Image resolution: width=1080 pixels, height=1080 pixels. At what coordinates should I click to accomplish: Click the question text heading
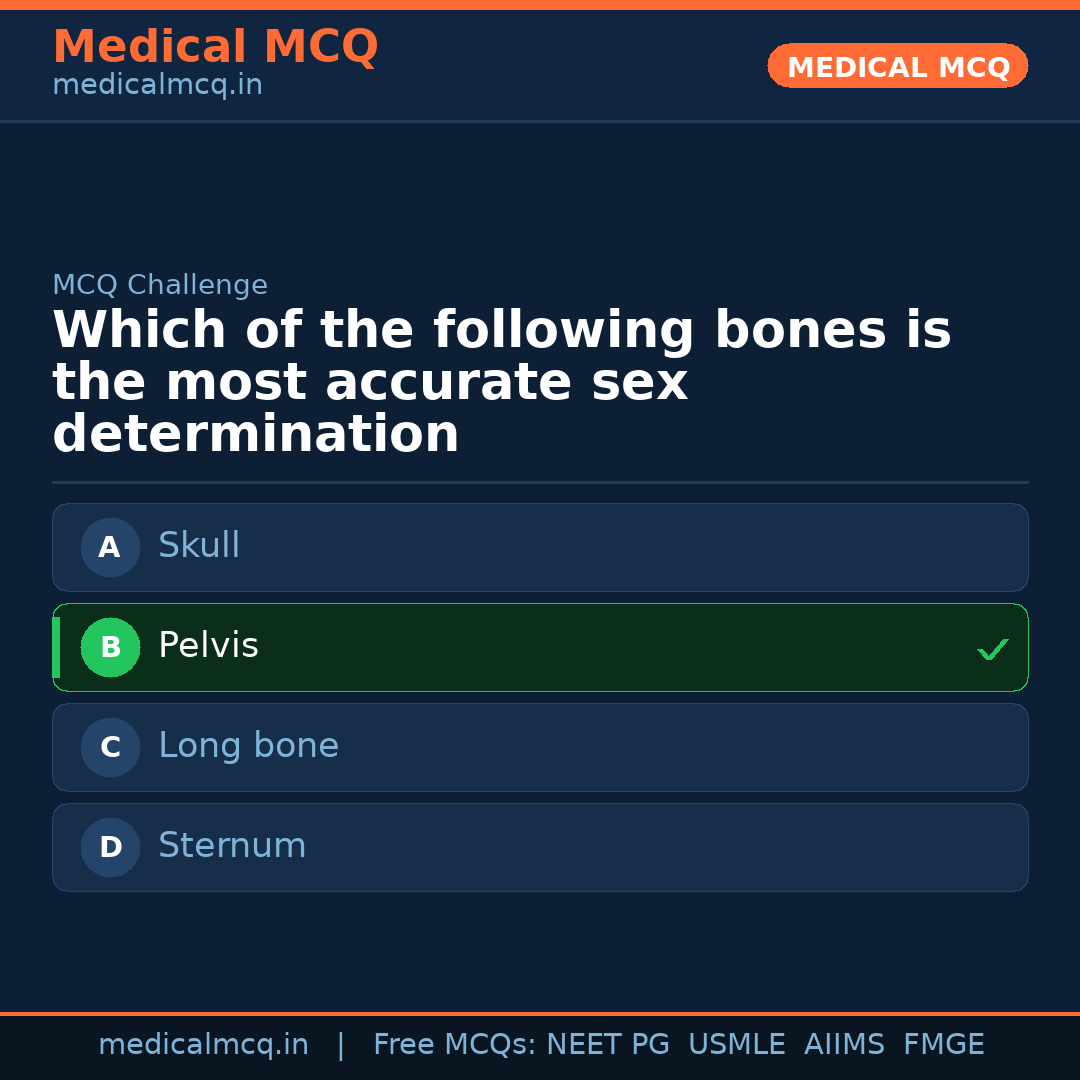point(502,382)
